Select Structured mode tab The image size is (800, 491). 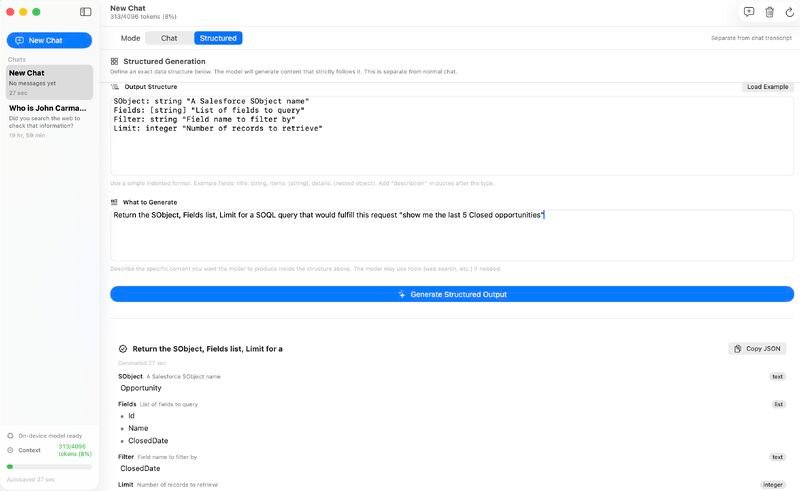(218, 38)
